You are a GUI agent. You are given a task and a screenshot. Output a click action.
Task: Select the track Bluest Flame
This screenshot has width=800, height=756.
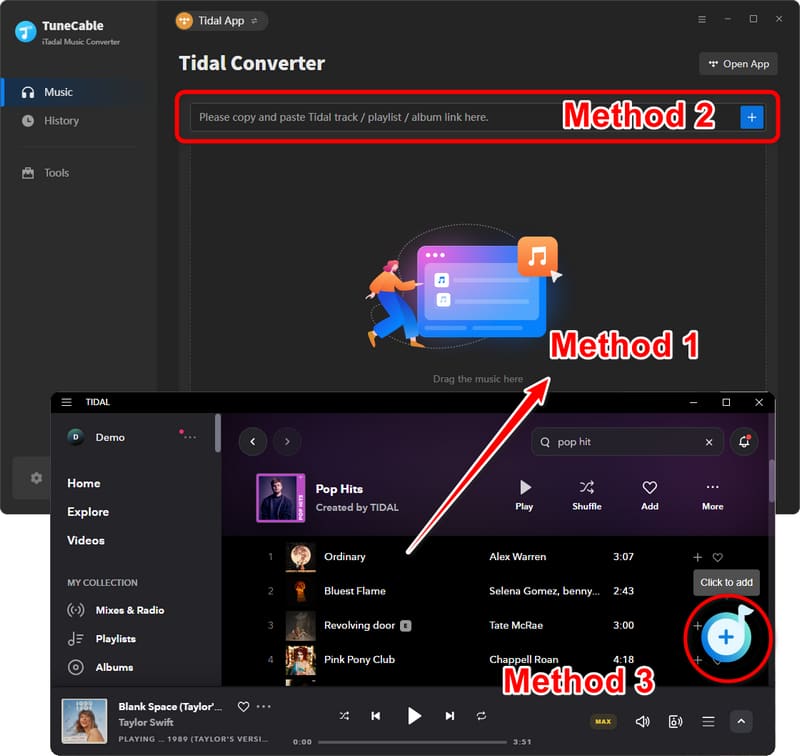[x=355, y=591]
